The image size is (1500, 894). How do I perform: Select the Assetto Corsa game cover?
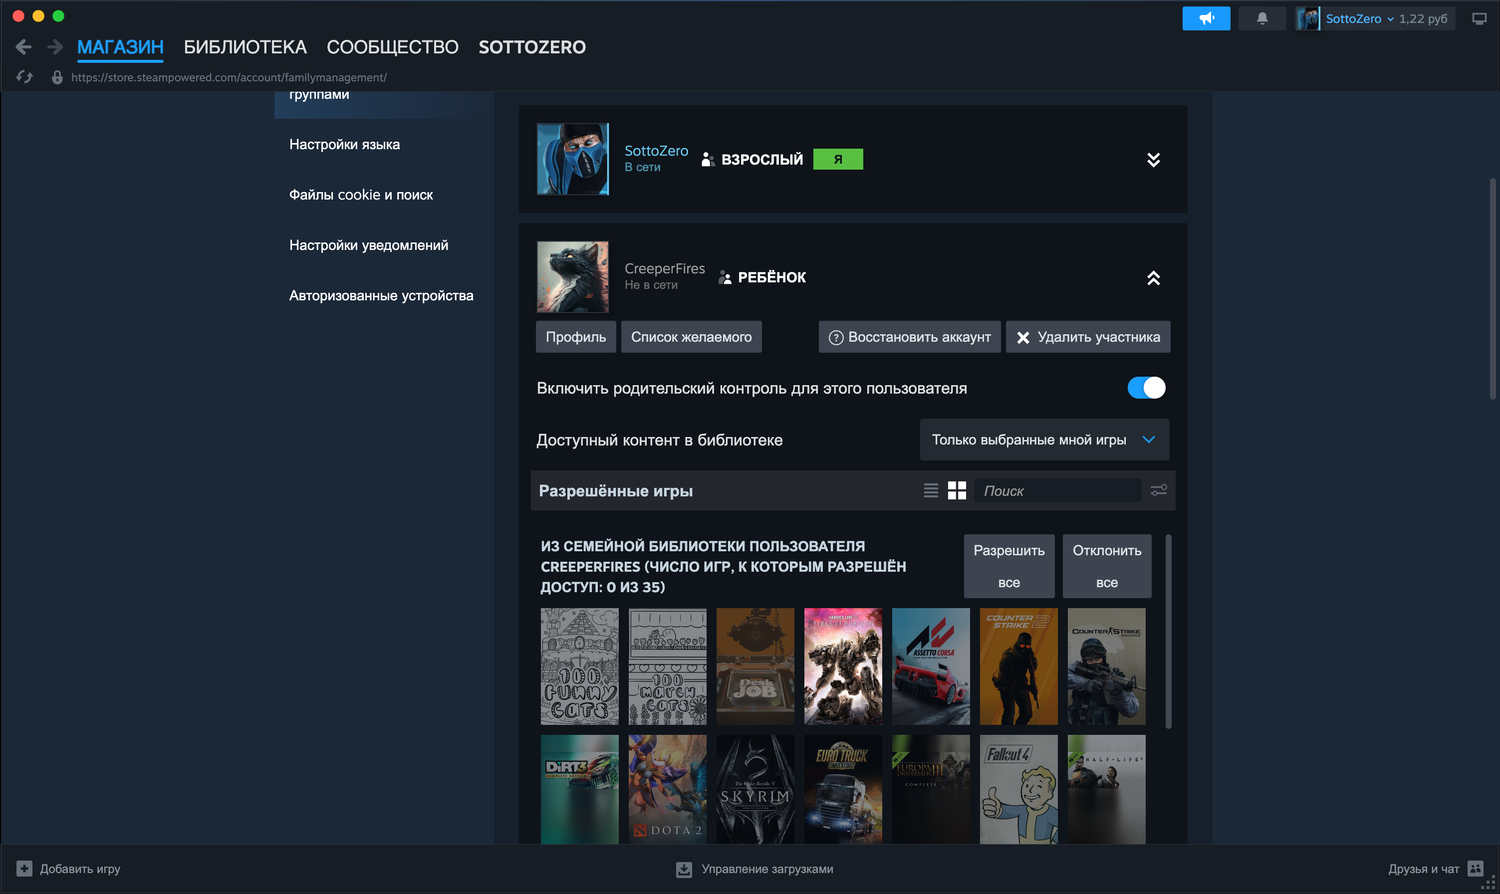coord(931,666)
